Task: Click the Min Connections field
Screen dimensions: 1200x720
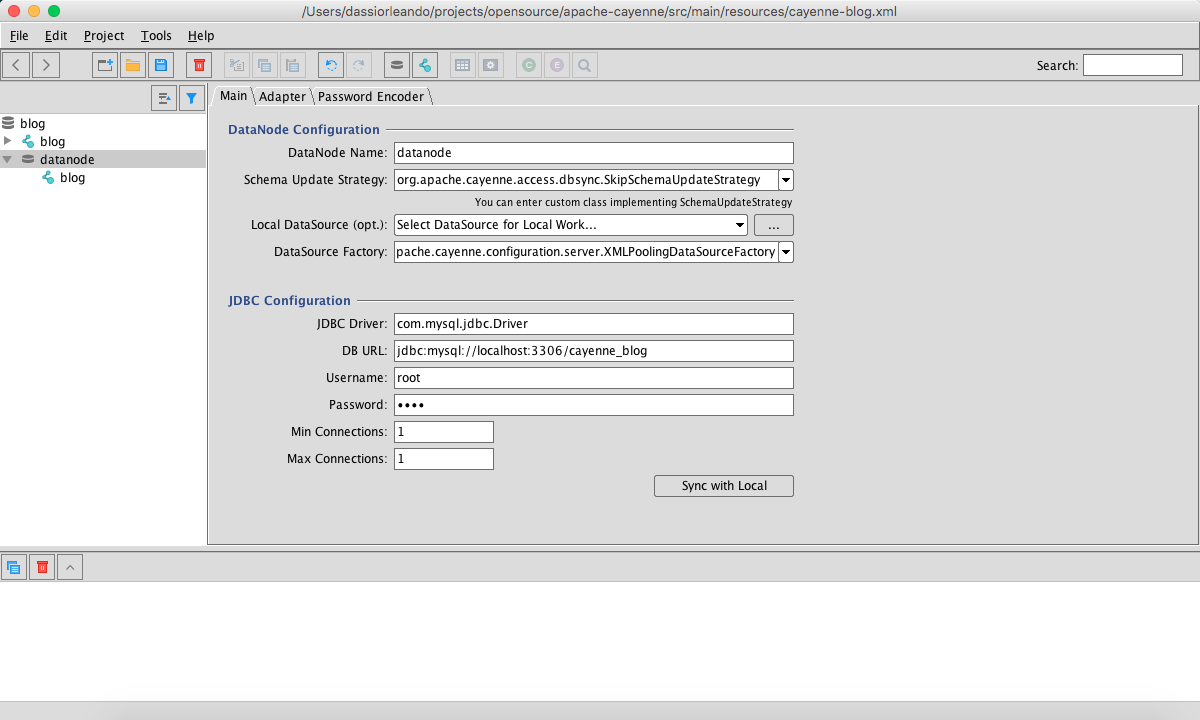Action: coord(444,432)
